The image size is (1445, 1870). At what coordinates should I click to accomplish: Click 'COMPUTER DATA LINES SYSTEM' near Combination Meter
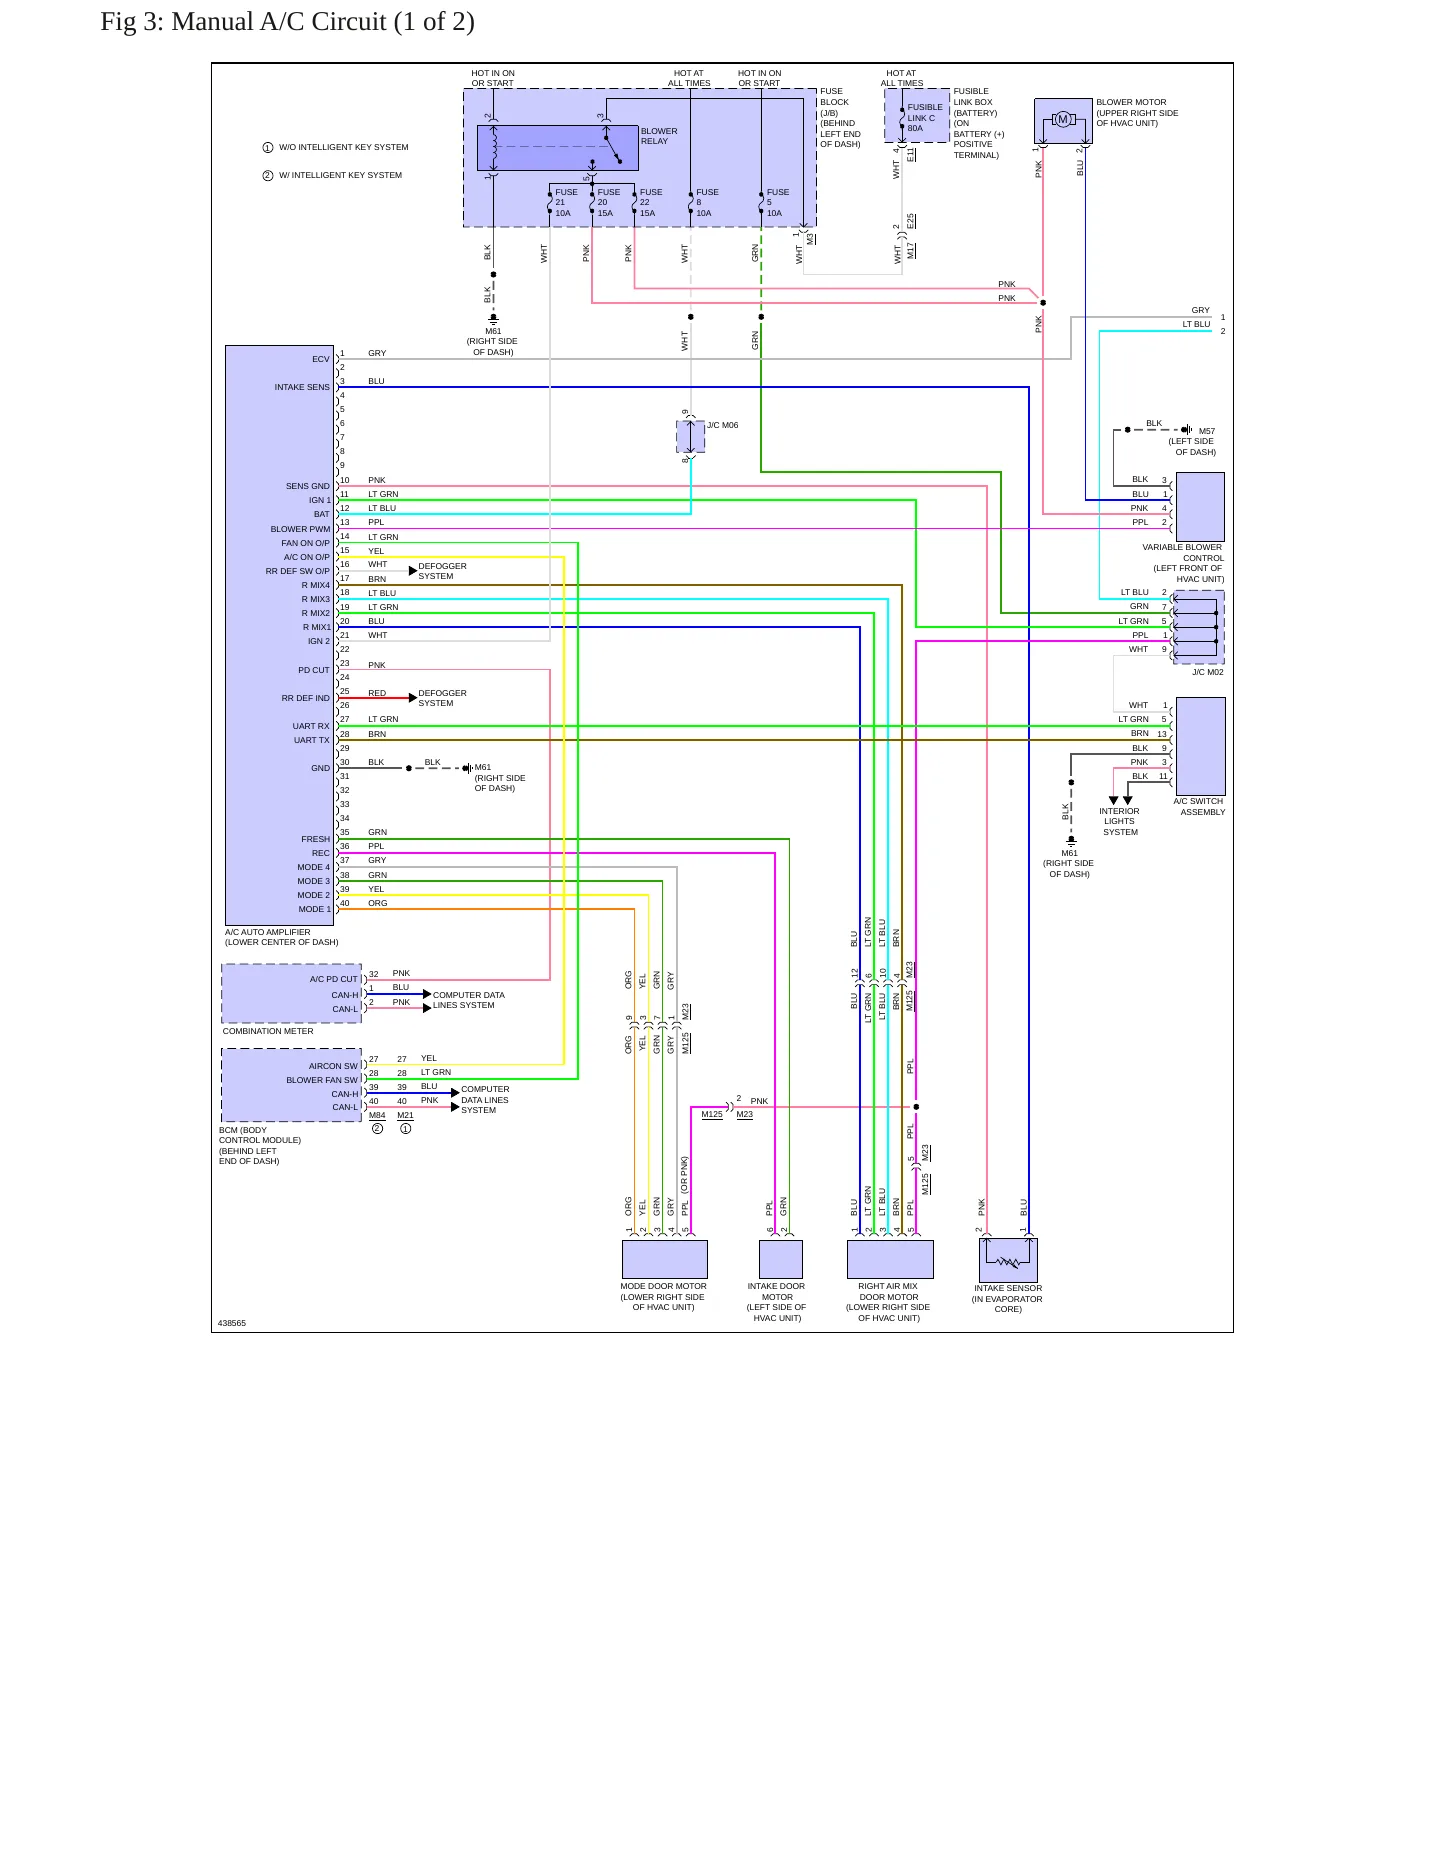click(x=468, y=1001)
